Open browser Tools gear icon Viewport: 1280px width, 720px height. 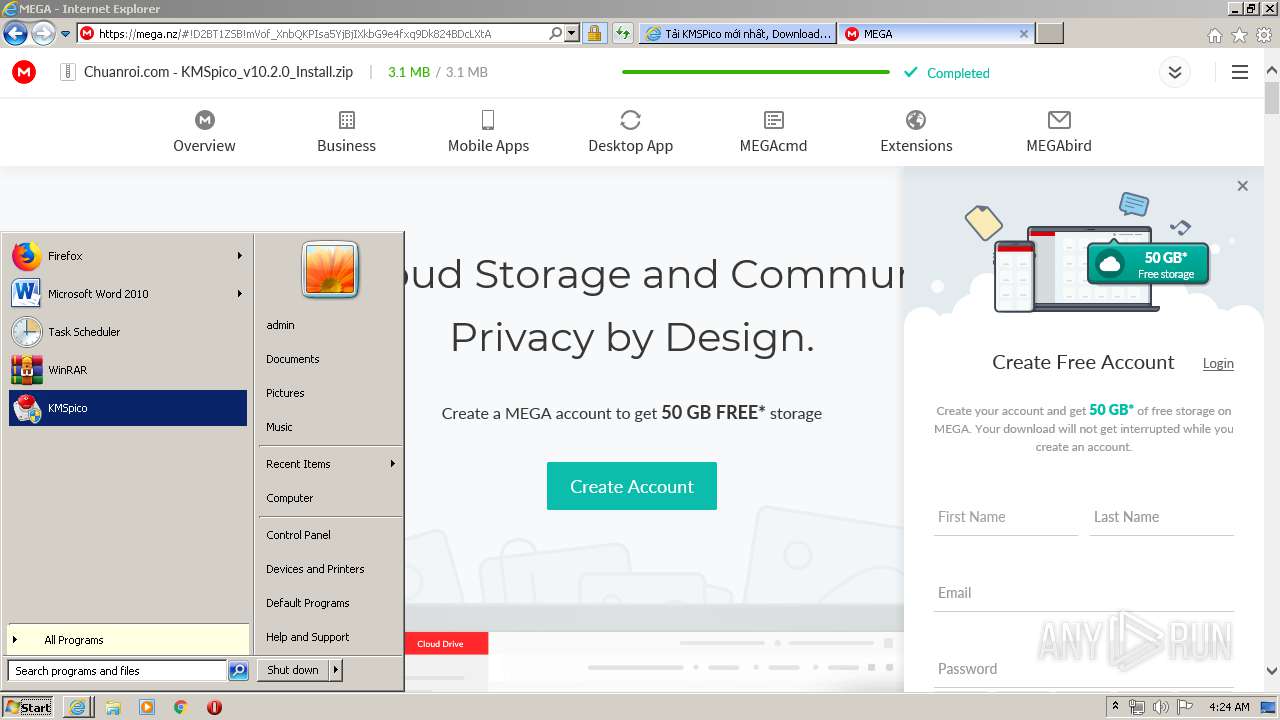pos(1264,35)
